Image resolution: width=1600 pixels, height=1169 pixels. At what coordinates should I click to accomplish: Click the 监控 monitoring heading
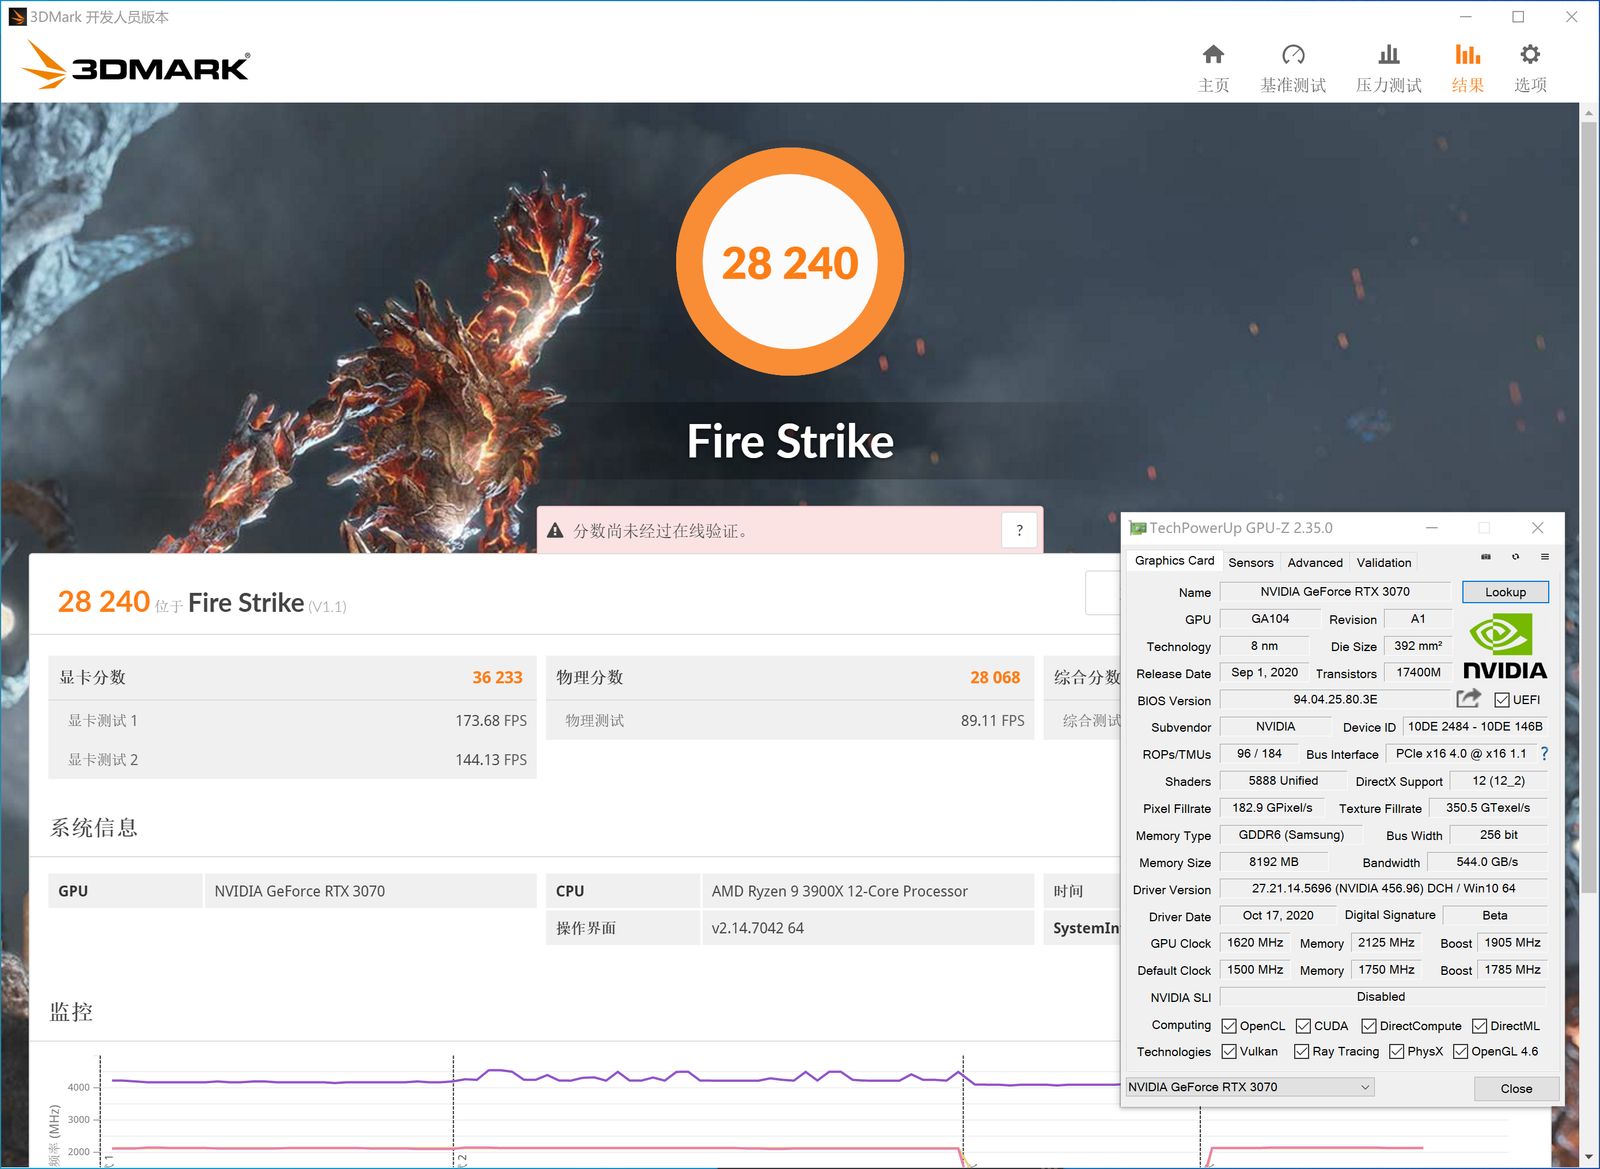71,1012
